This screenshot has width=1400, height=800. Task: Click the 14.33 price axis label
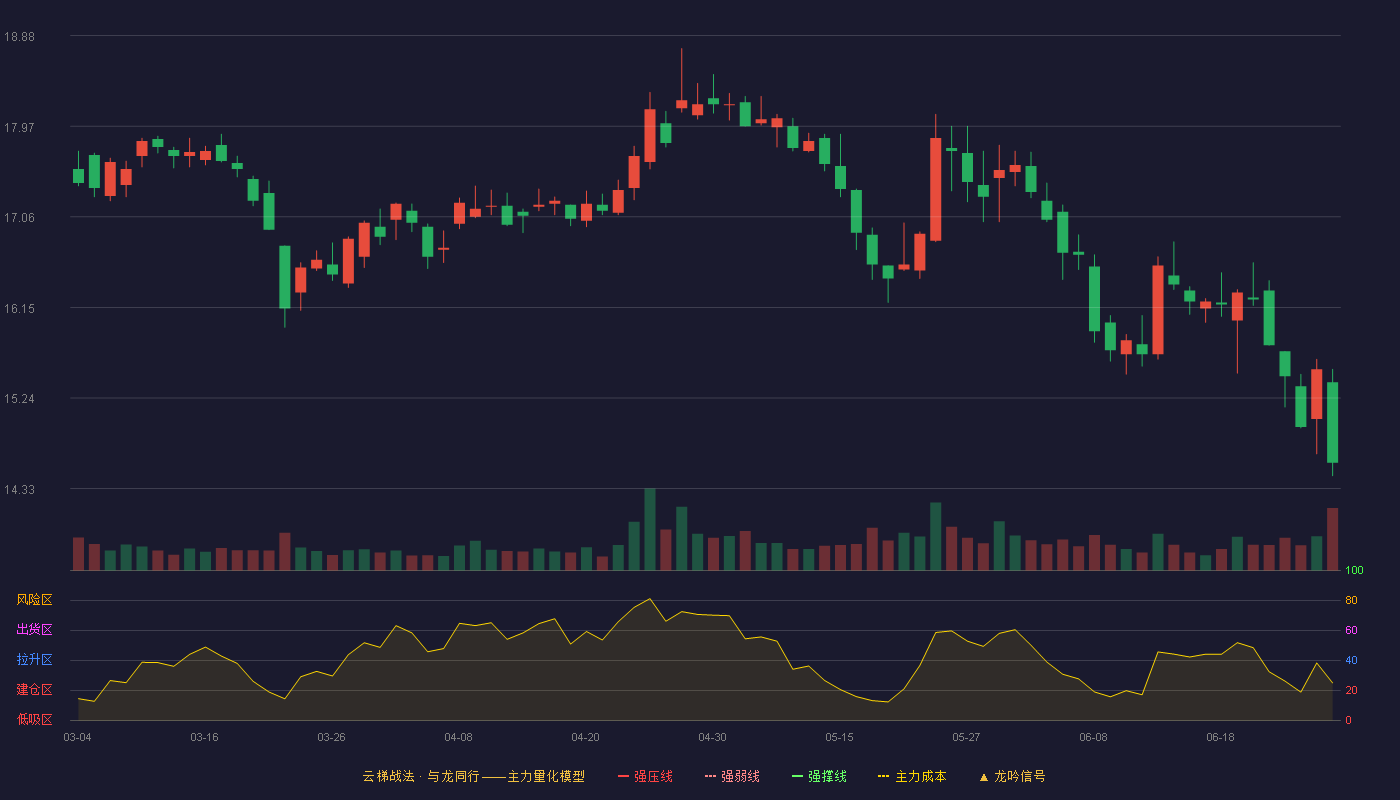pos(19,490)
